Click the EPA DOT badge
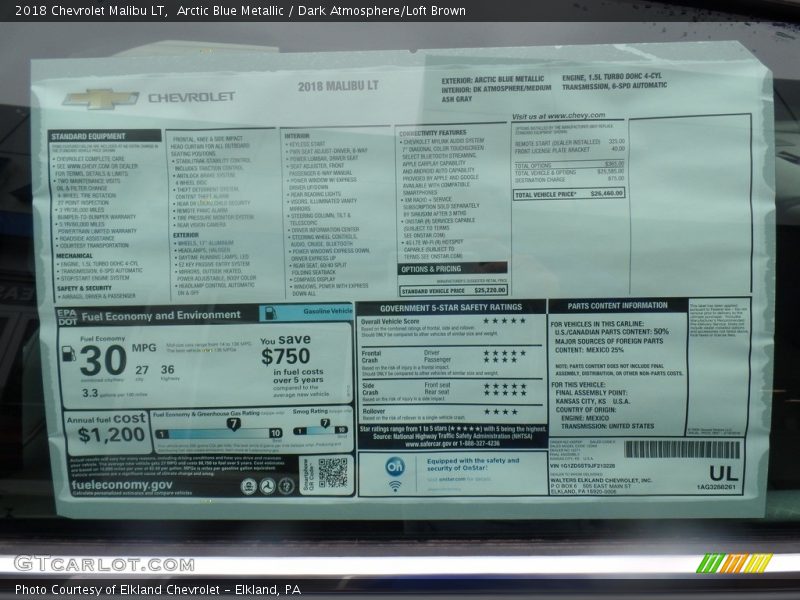Image resolution: width=800 pixels, height=600 pixels. [68, 316]
